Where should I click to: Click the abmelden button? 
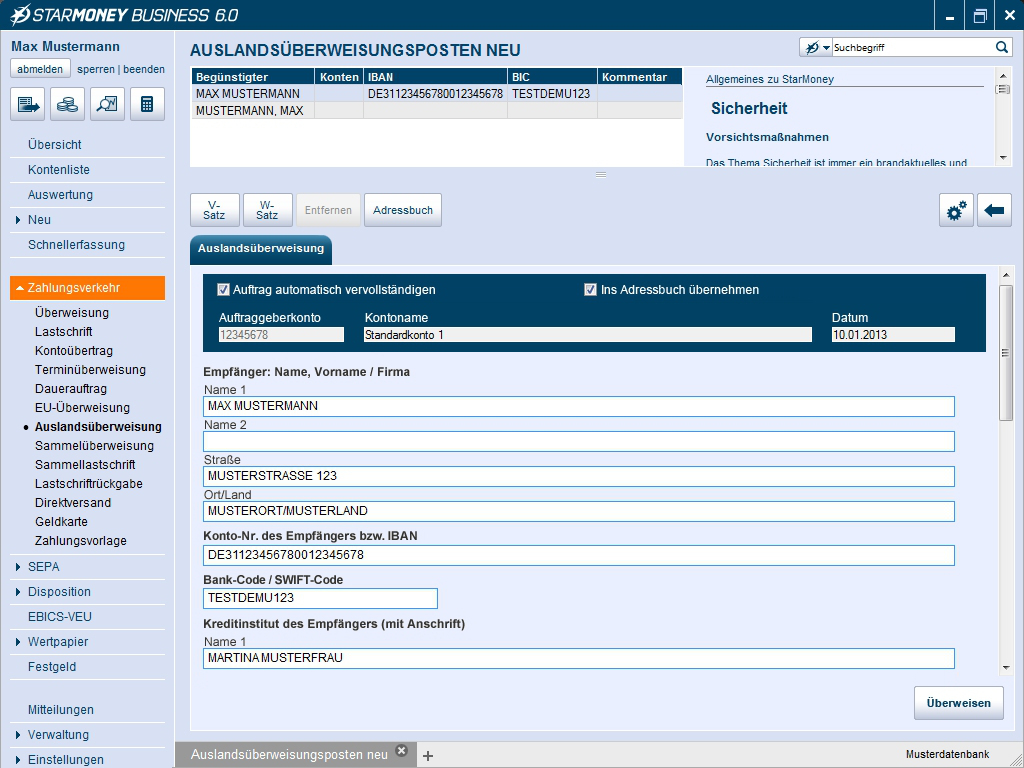tap(40, 69)
